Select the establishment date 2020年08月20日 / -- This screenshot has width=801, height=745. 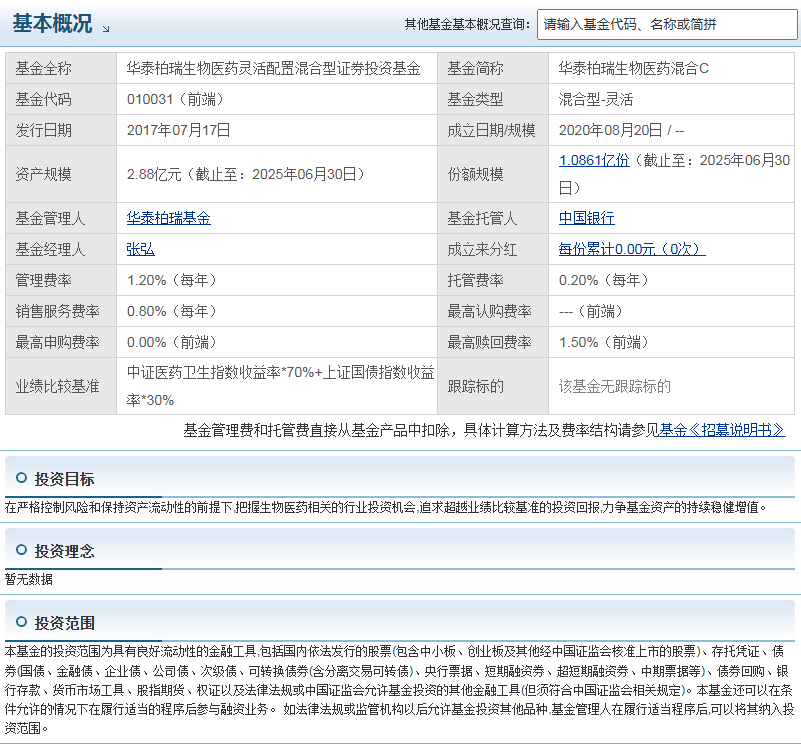tap(621, 130)
